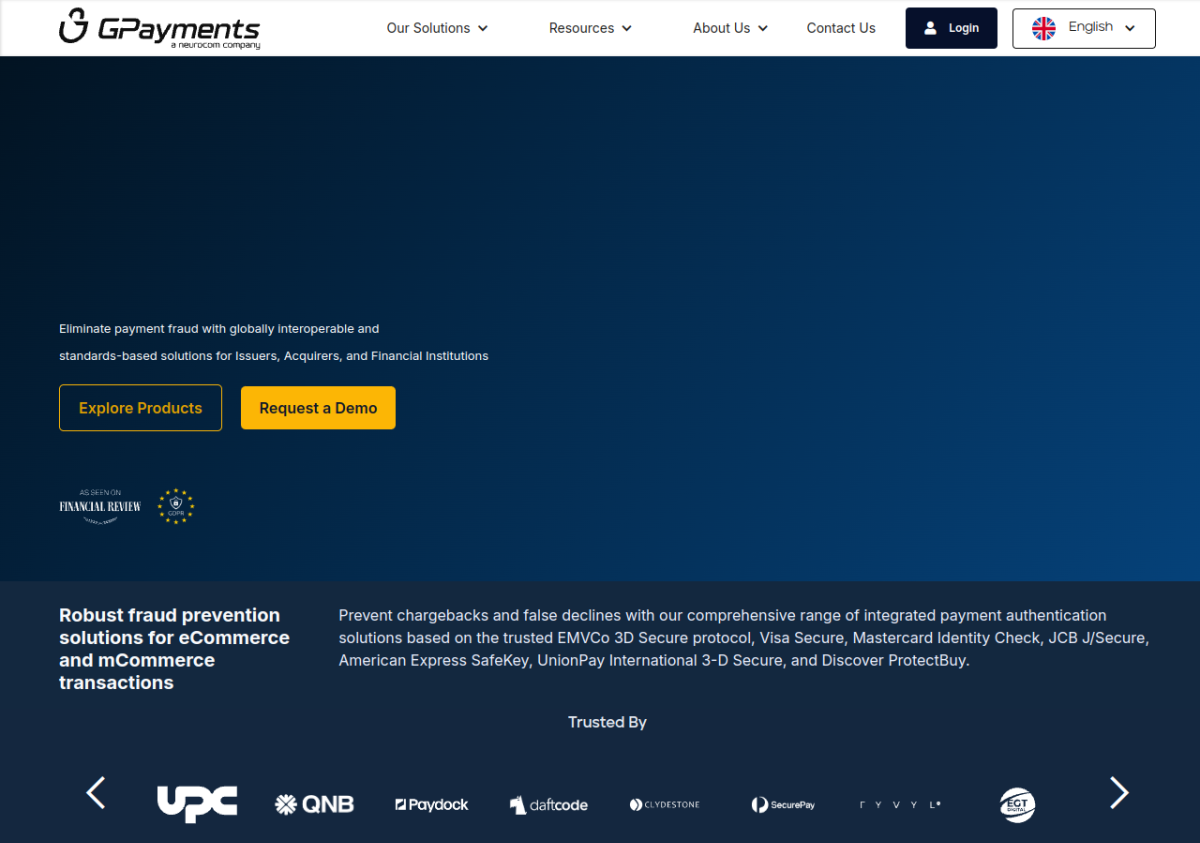Click the Financial Review badge

coord(100,506)
